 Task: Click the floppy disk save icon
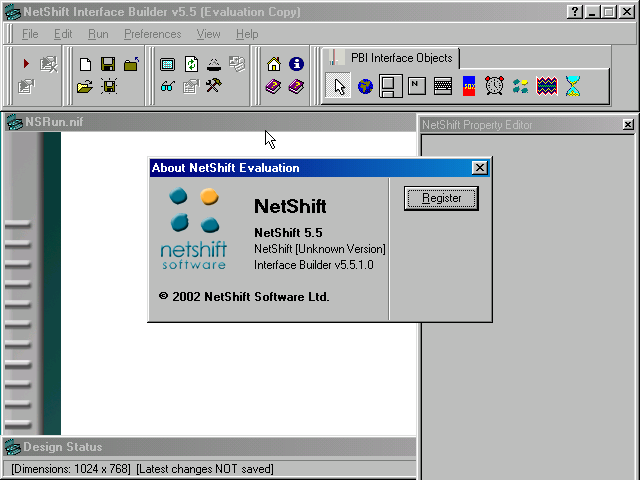[x=108, y=64]
